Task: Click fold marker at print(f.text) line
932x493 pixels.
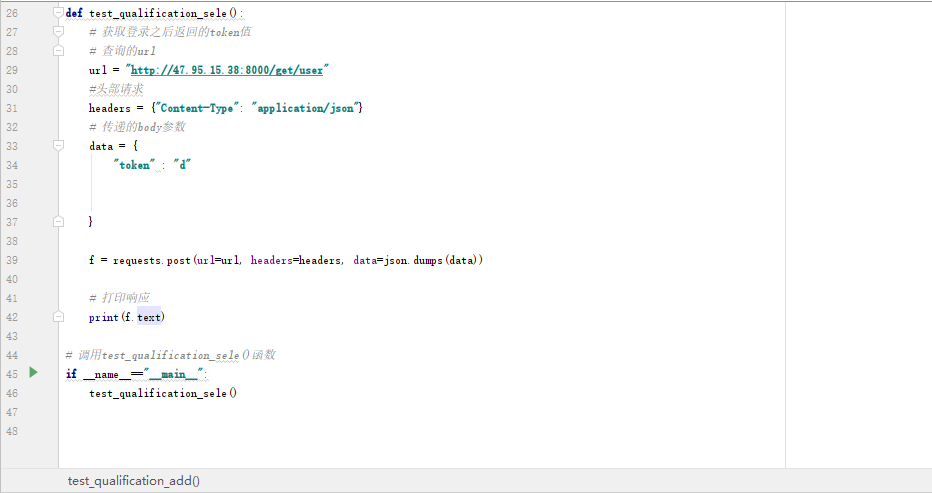Action: click(x=58, y=317)
